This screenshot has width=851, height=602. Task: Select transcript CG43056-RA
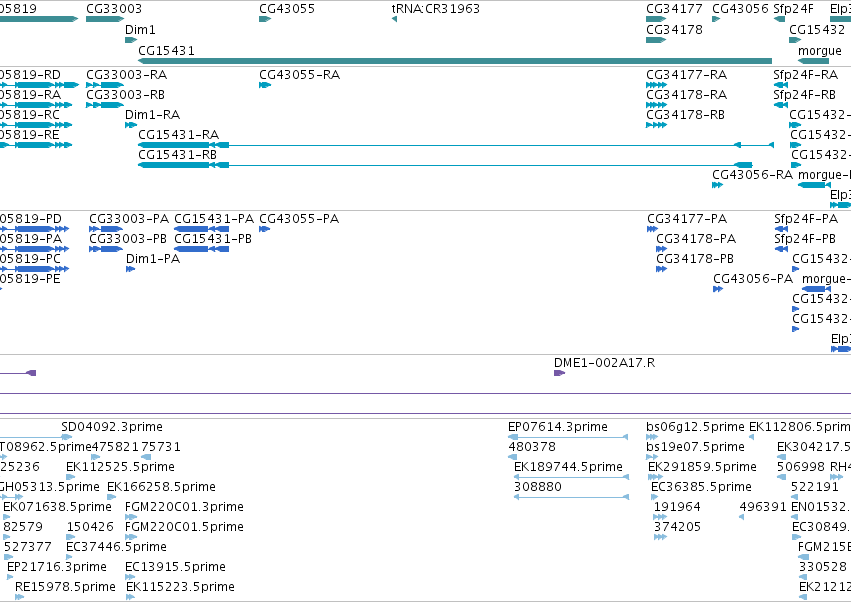pyautogui.click(x=752, y=175)
